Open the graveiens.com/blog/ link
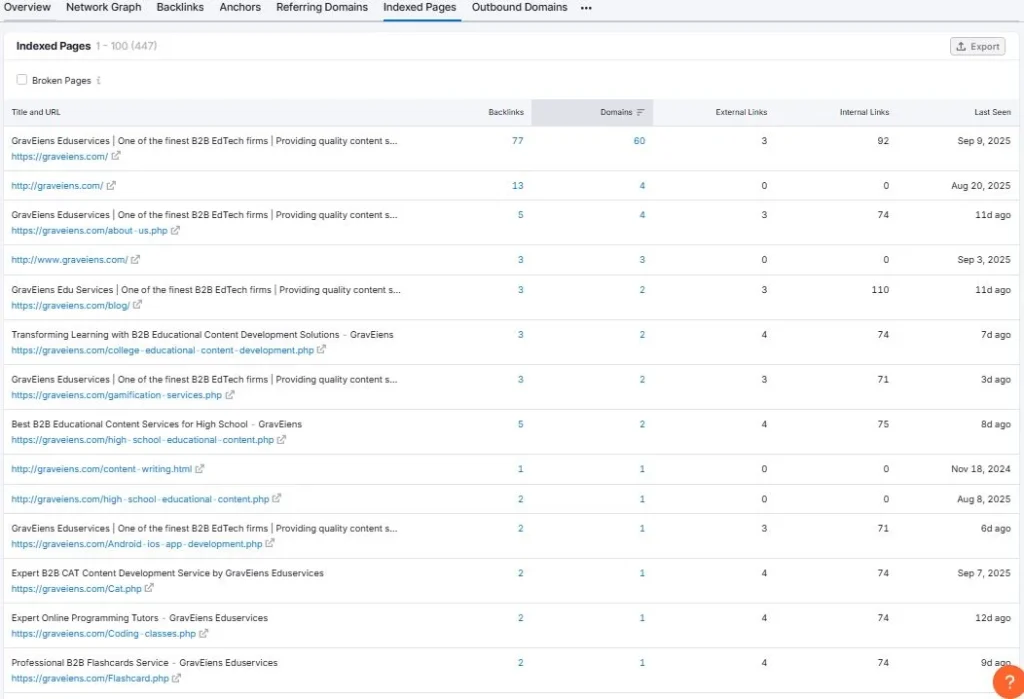1024x699 pixels. (x=71, y=306)
